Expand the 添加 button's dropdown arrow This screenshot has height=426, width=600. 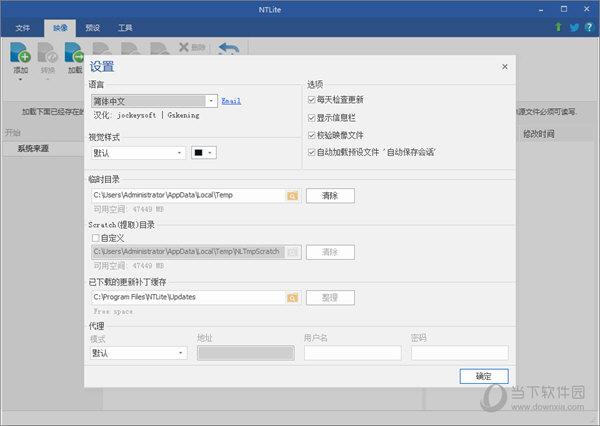pos(20,80)
